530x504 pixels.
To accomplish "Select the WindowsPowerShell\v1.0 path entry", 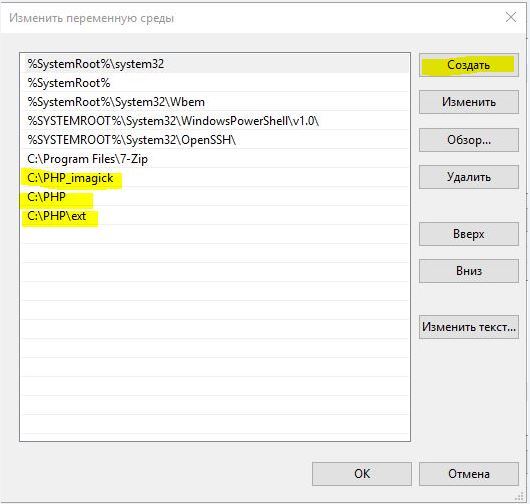I will pyautogui.click(x=216, y=121).
